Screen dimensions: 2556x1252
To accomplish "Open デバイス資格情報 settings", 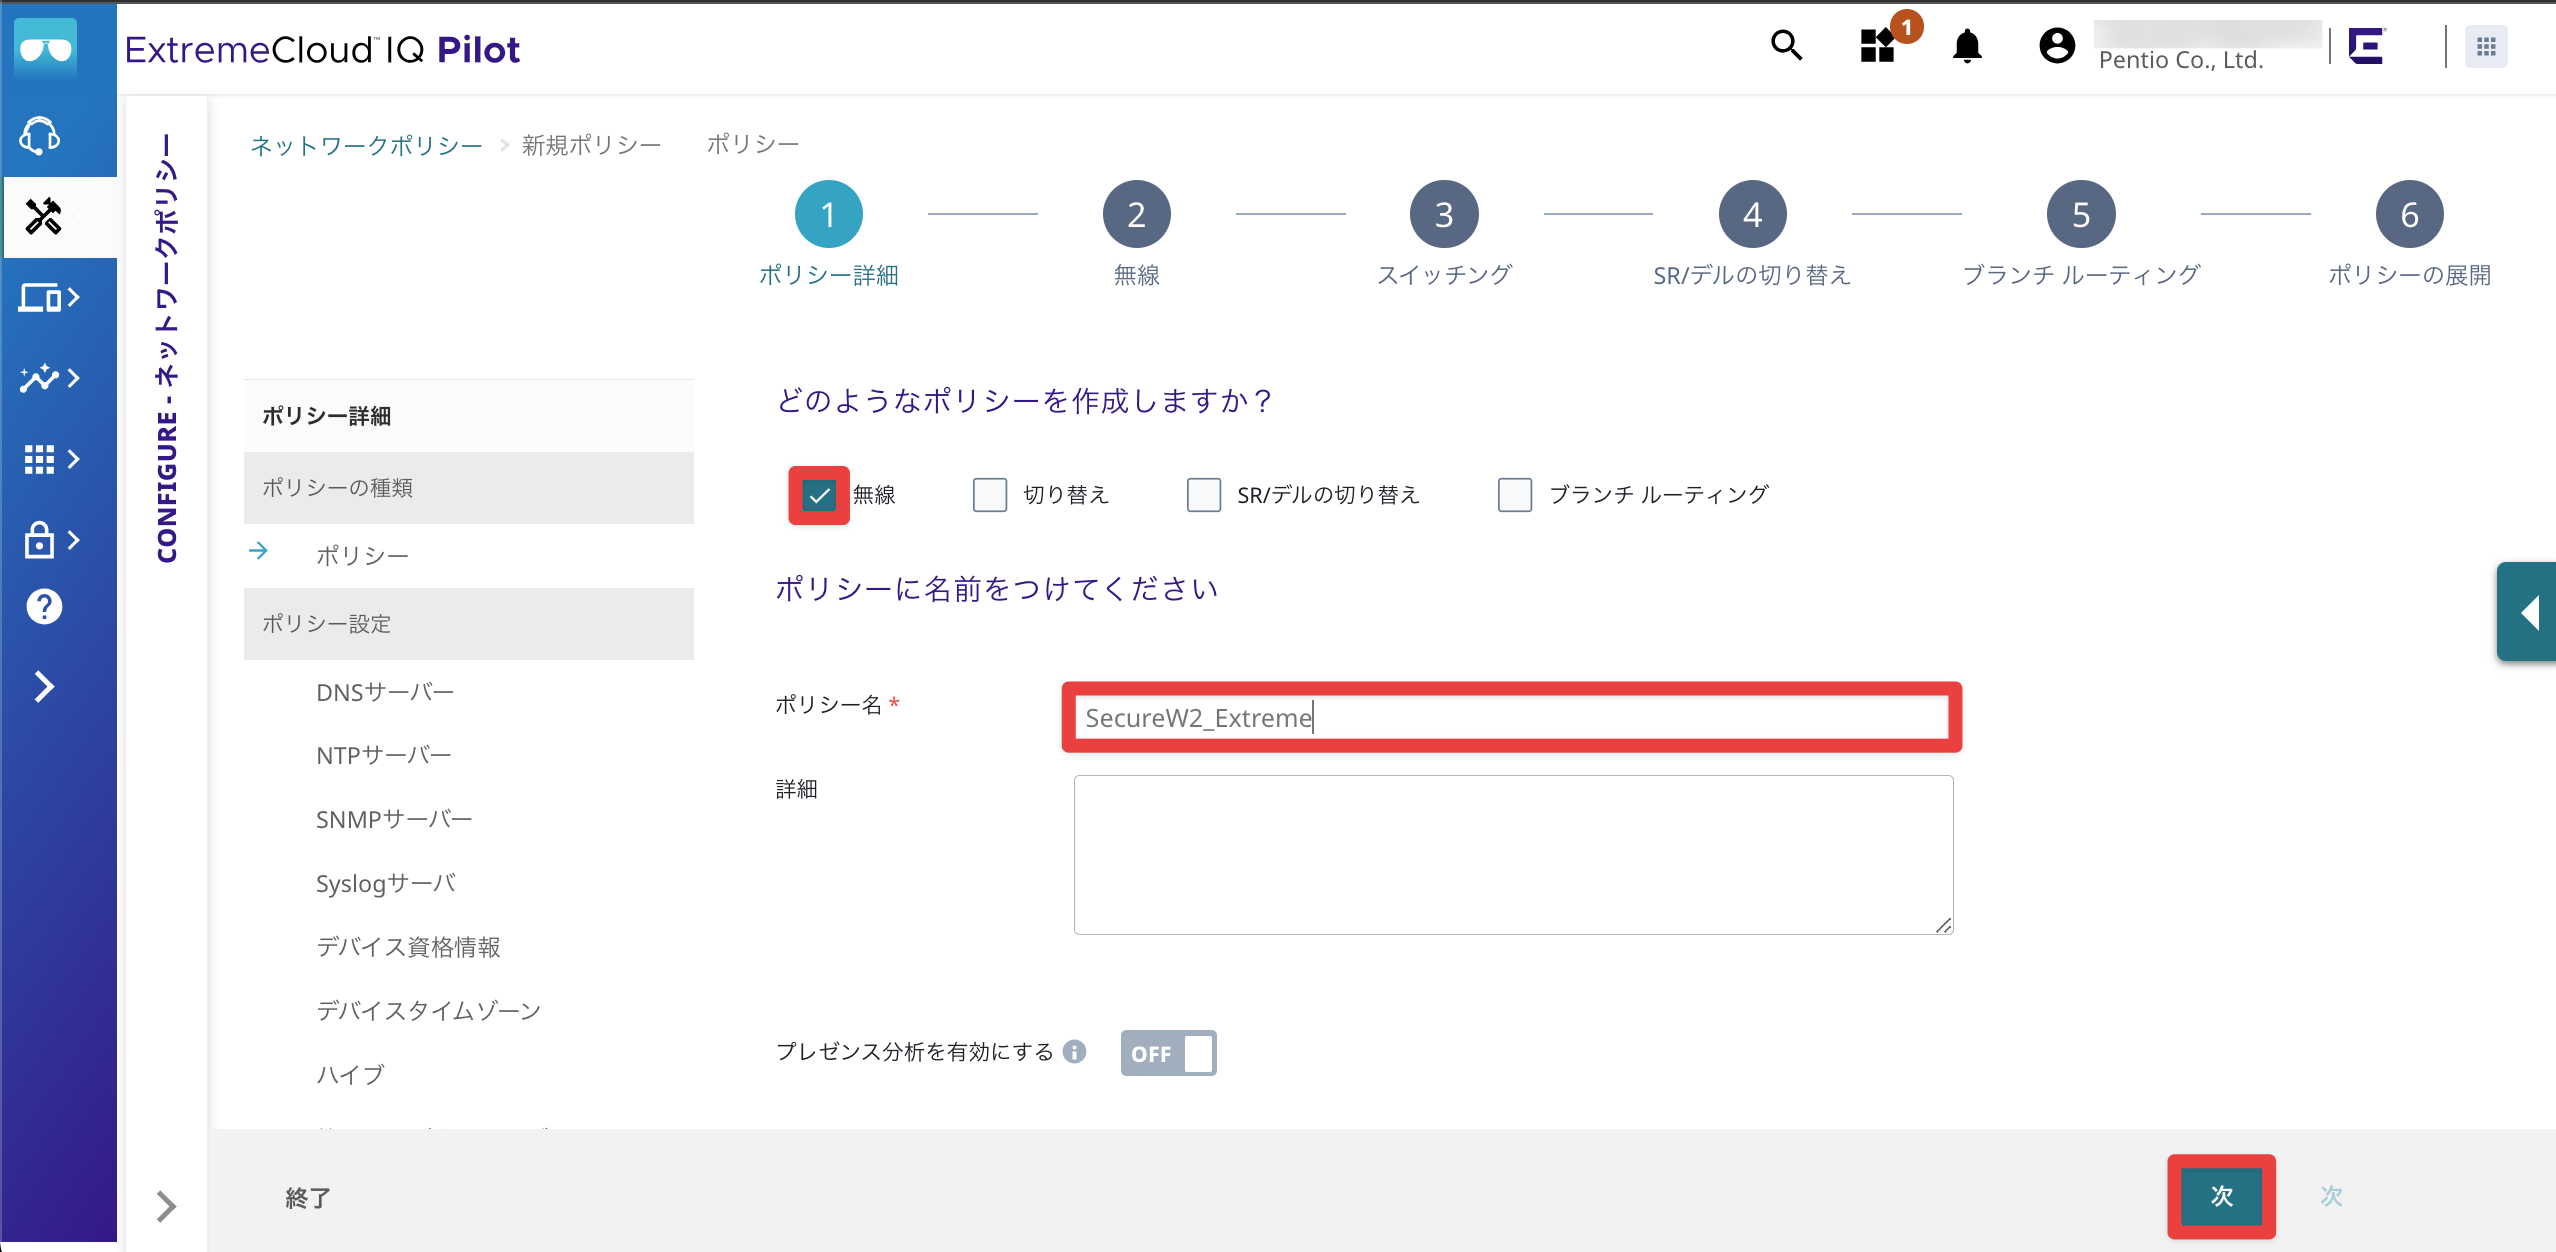I will pyautogui.click(x=408, y=947).
